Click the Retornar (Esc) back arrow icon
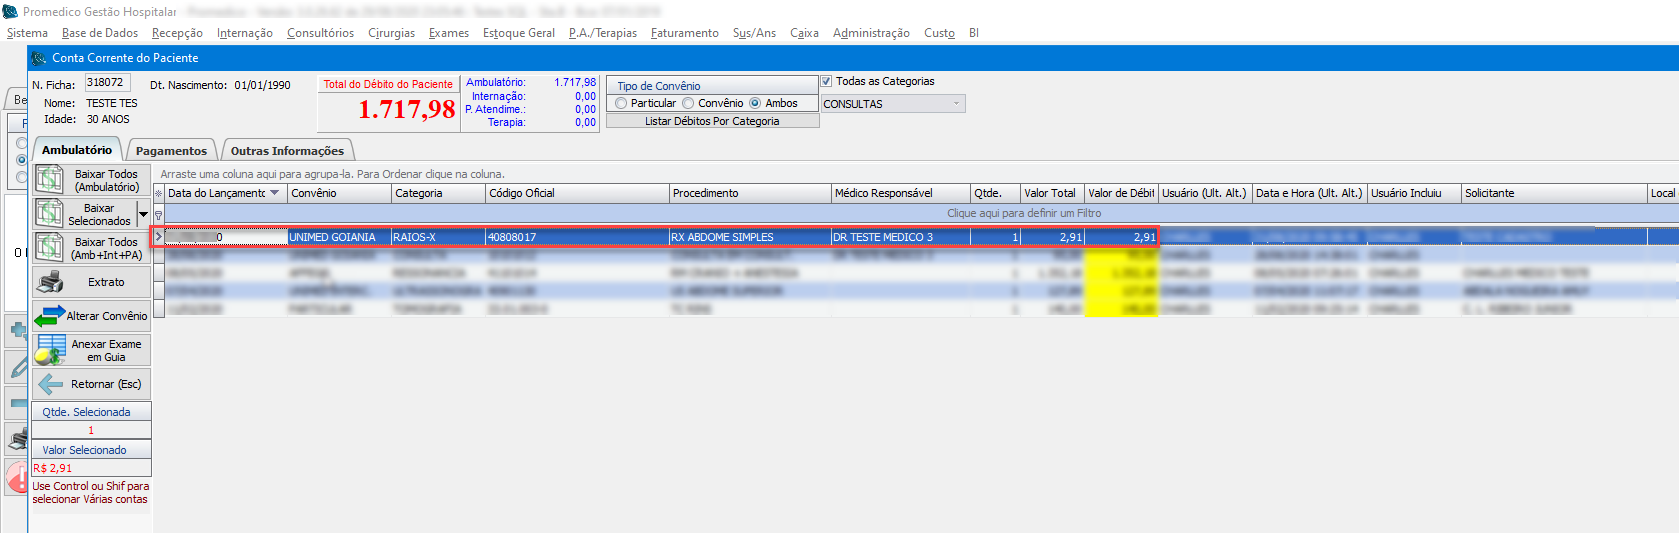The height and width of the screenshot is (533, 1679). [49, 384]
